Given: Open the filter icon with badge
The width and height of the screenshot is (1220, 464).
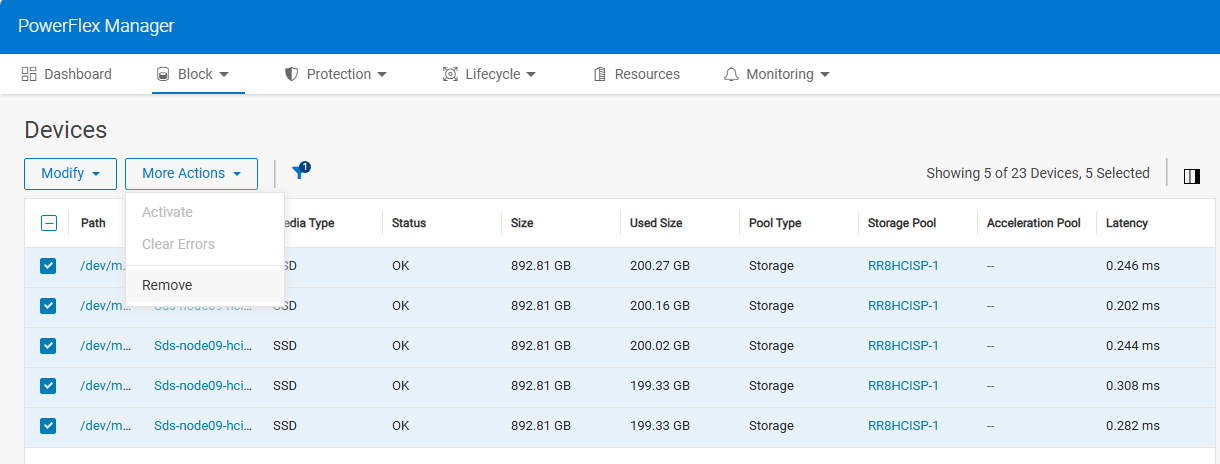Looking at the screenshot, I should (300, 172).
